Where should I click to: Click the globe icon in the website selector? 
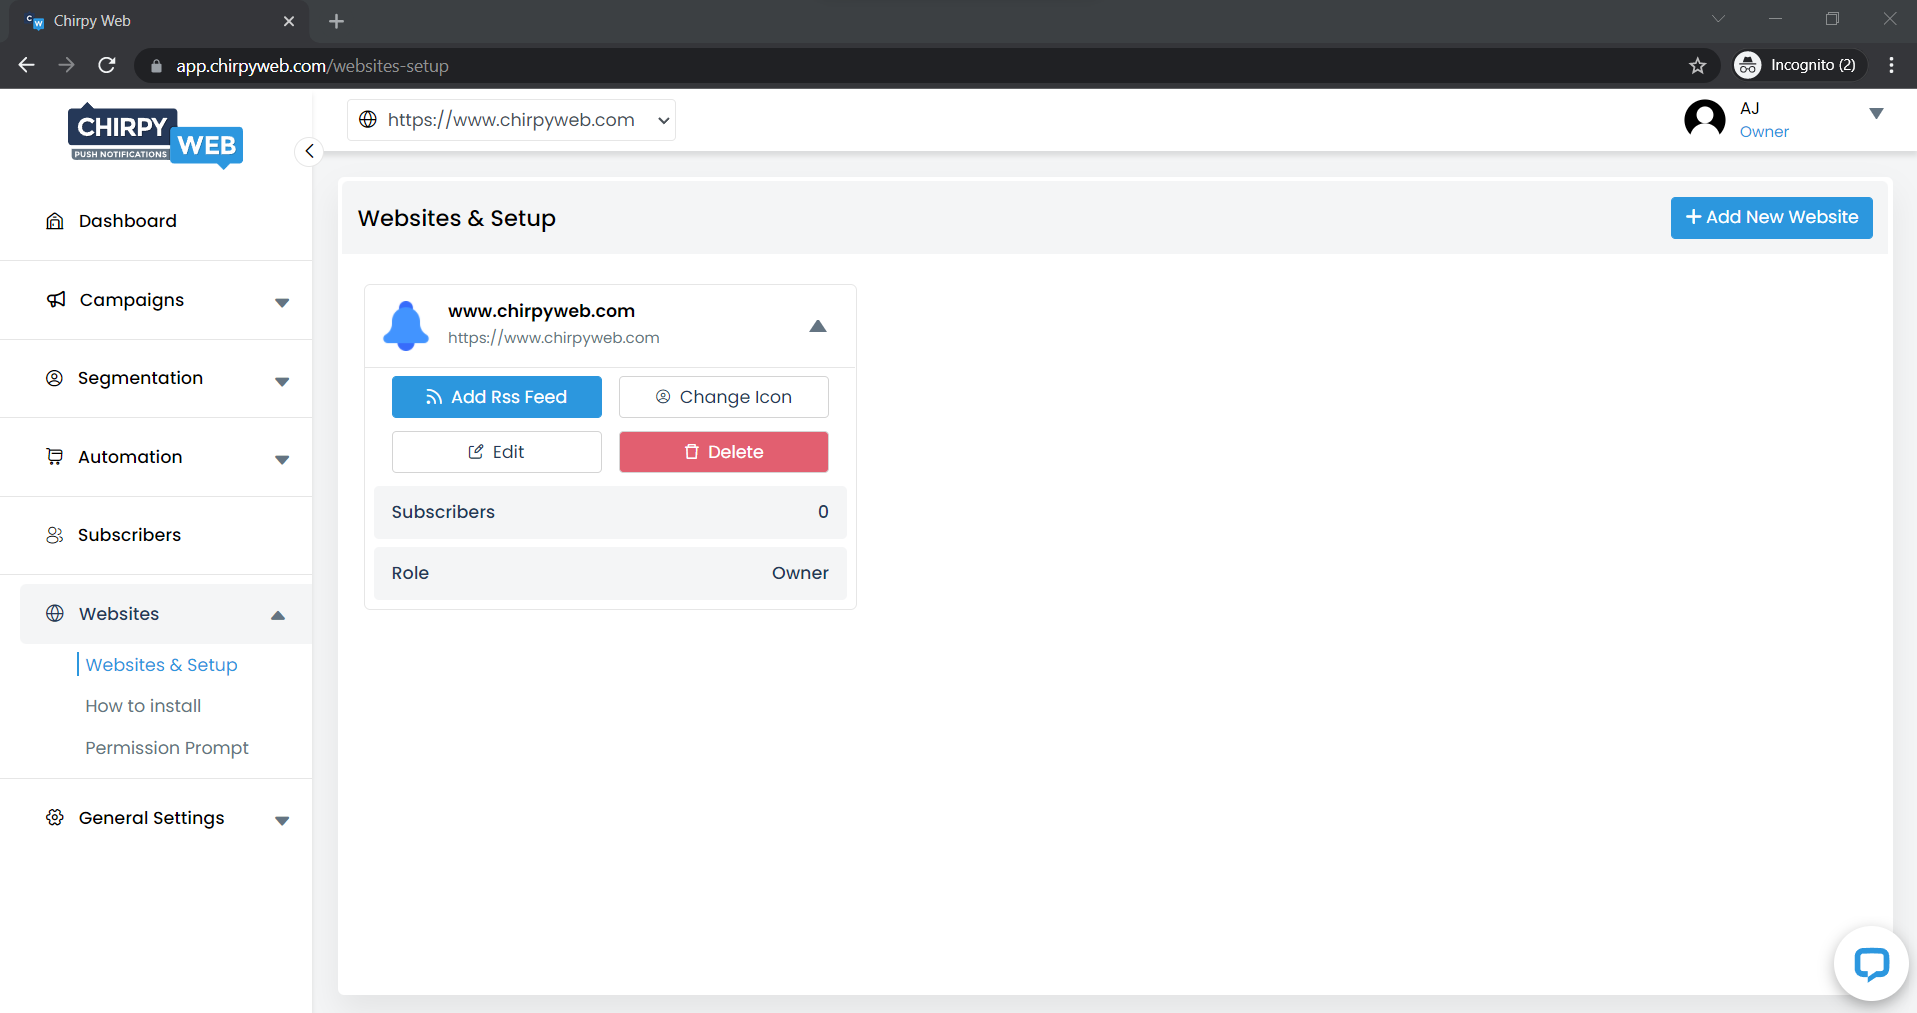[368, 120]
